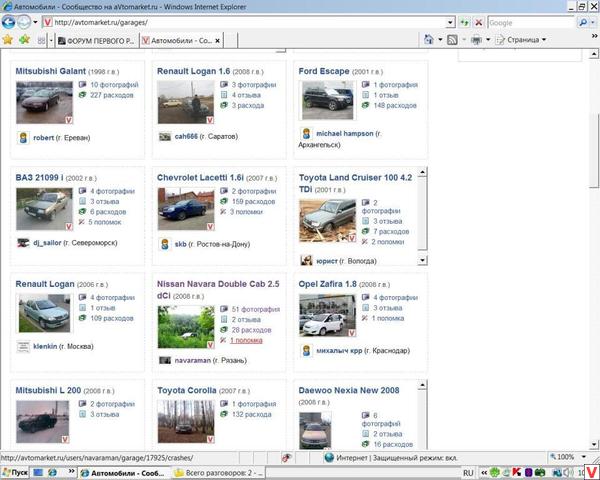Viewport: 600px width, 480px height.
Task: Switch to the ФОРУМ ПЕРВОГО tab
Action: (x=97, y=41)
